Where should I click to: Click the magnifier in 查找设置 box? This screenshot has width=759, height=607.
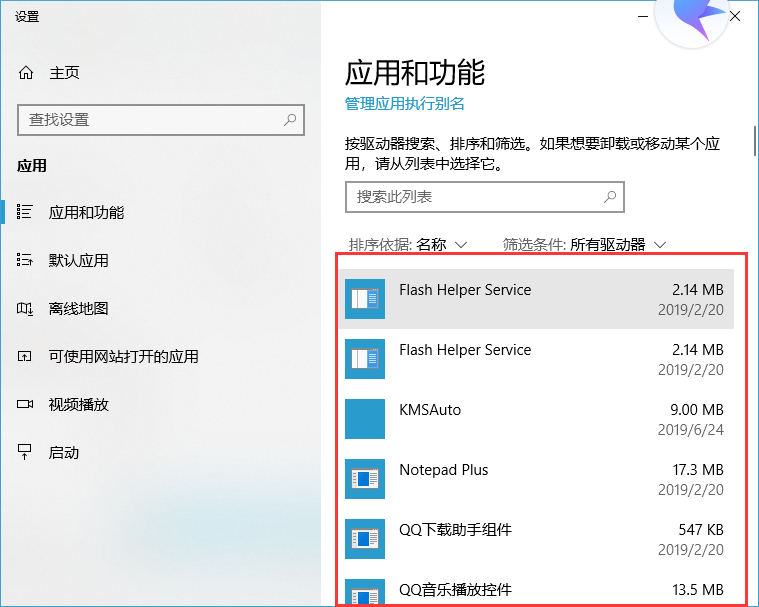290,119
